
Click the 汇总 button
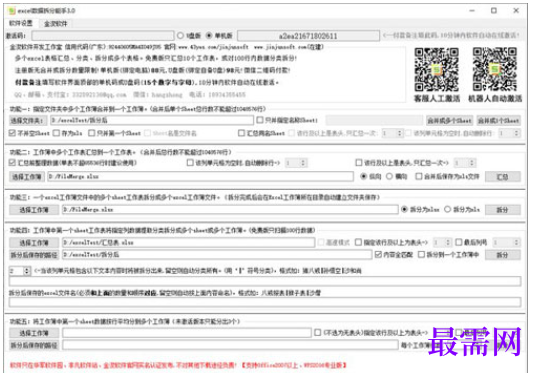(502, 177)
